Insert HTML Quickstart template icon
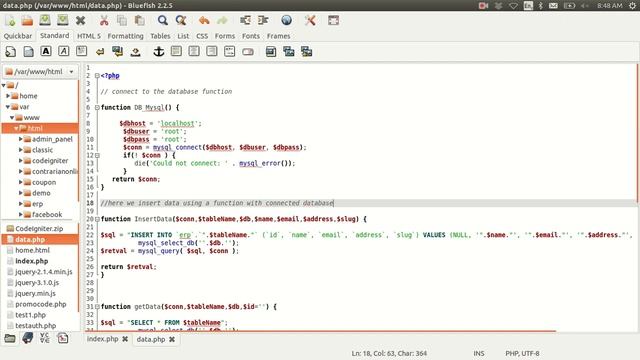Viewport: 640px width, 360px height. coord(11,51)
